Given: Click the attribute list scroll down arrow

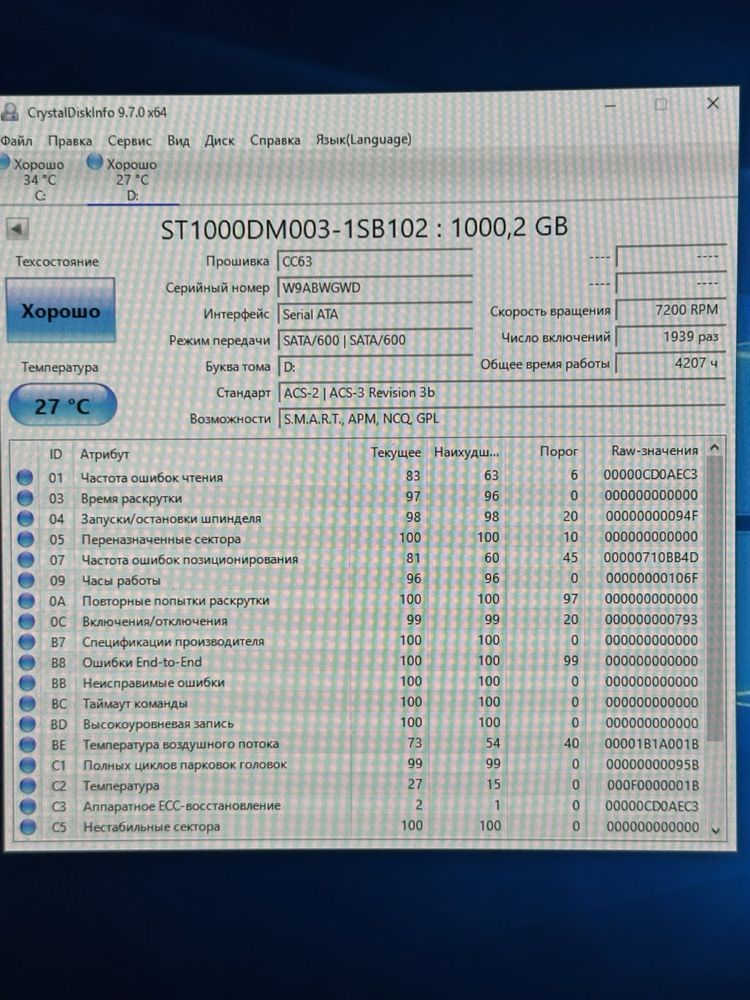Looking at the screenshot, I should (x=716, y=830).
